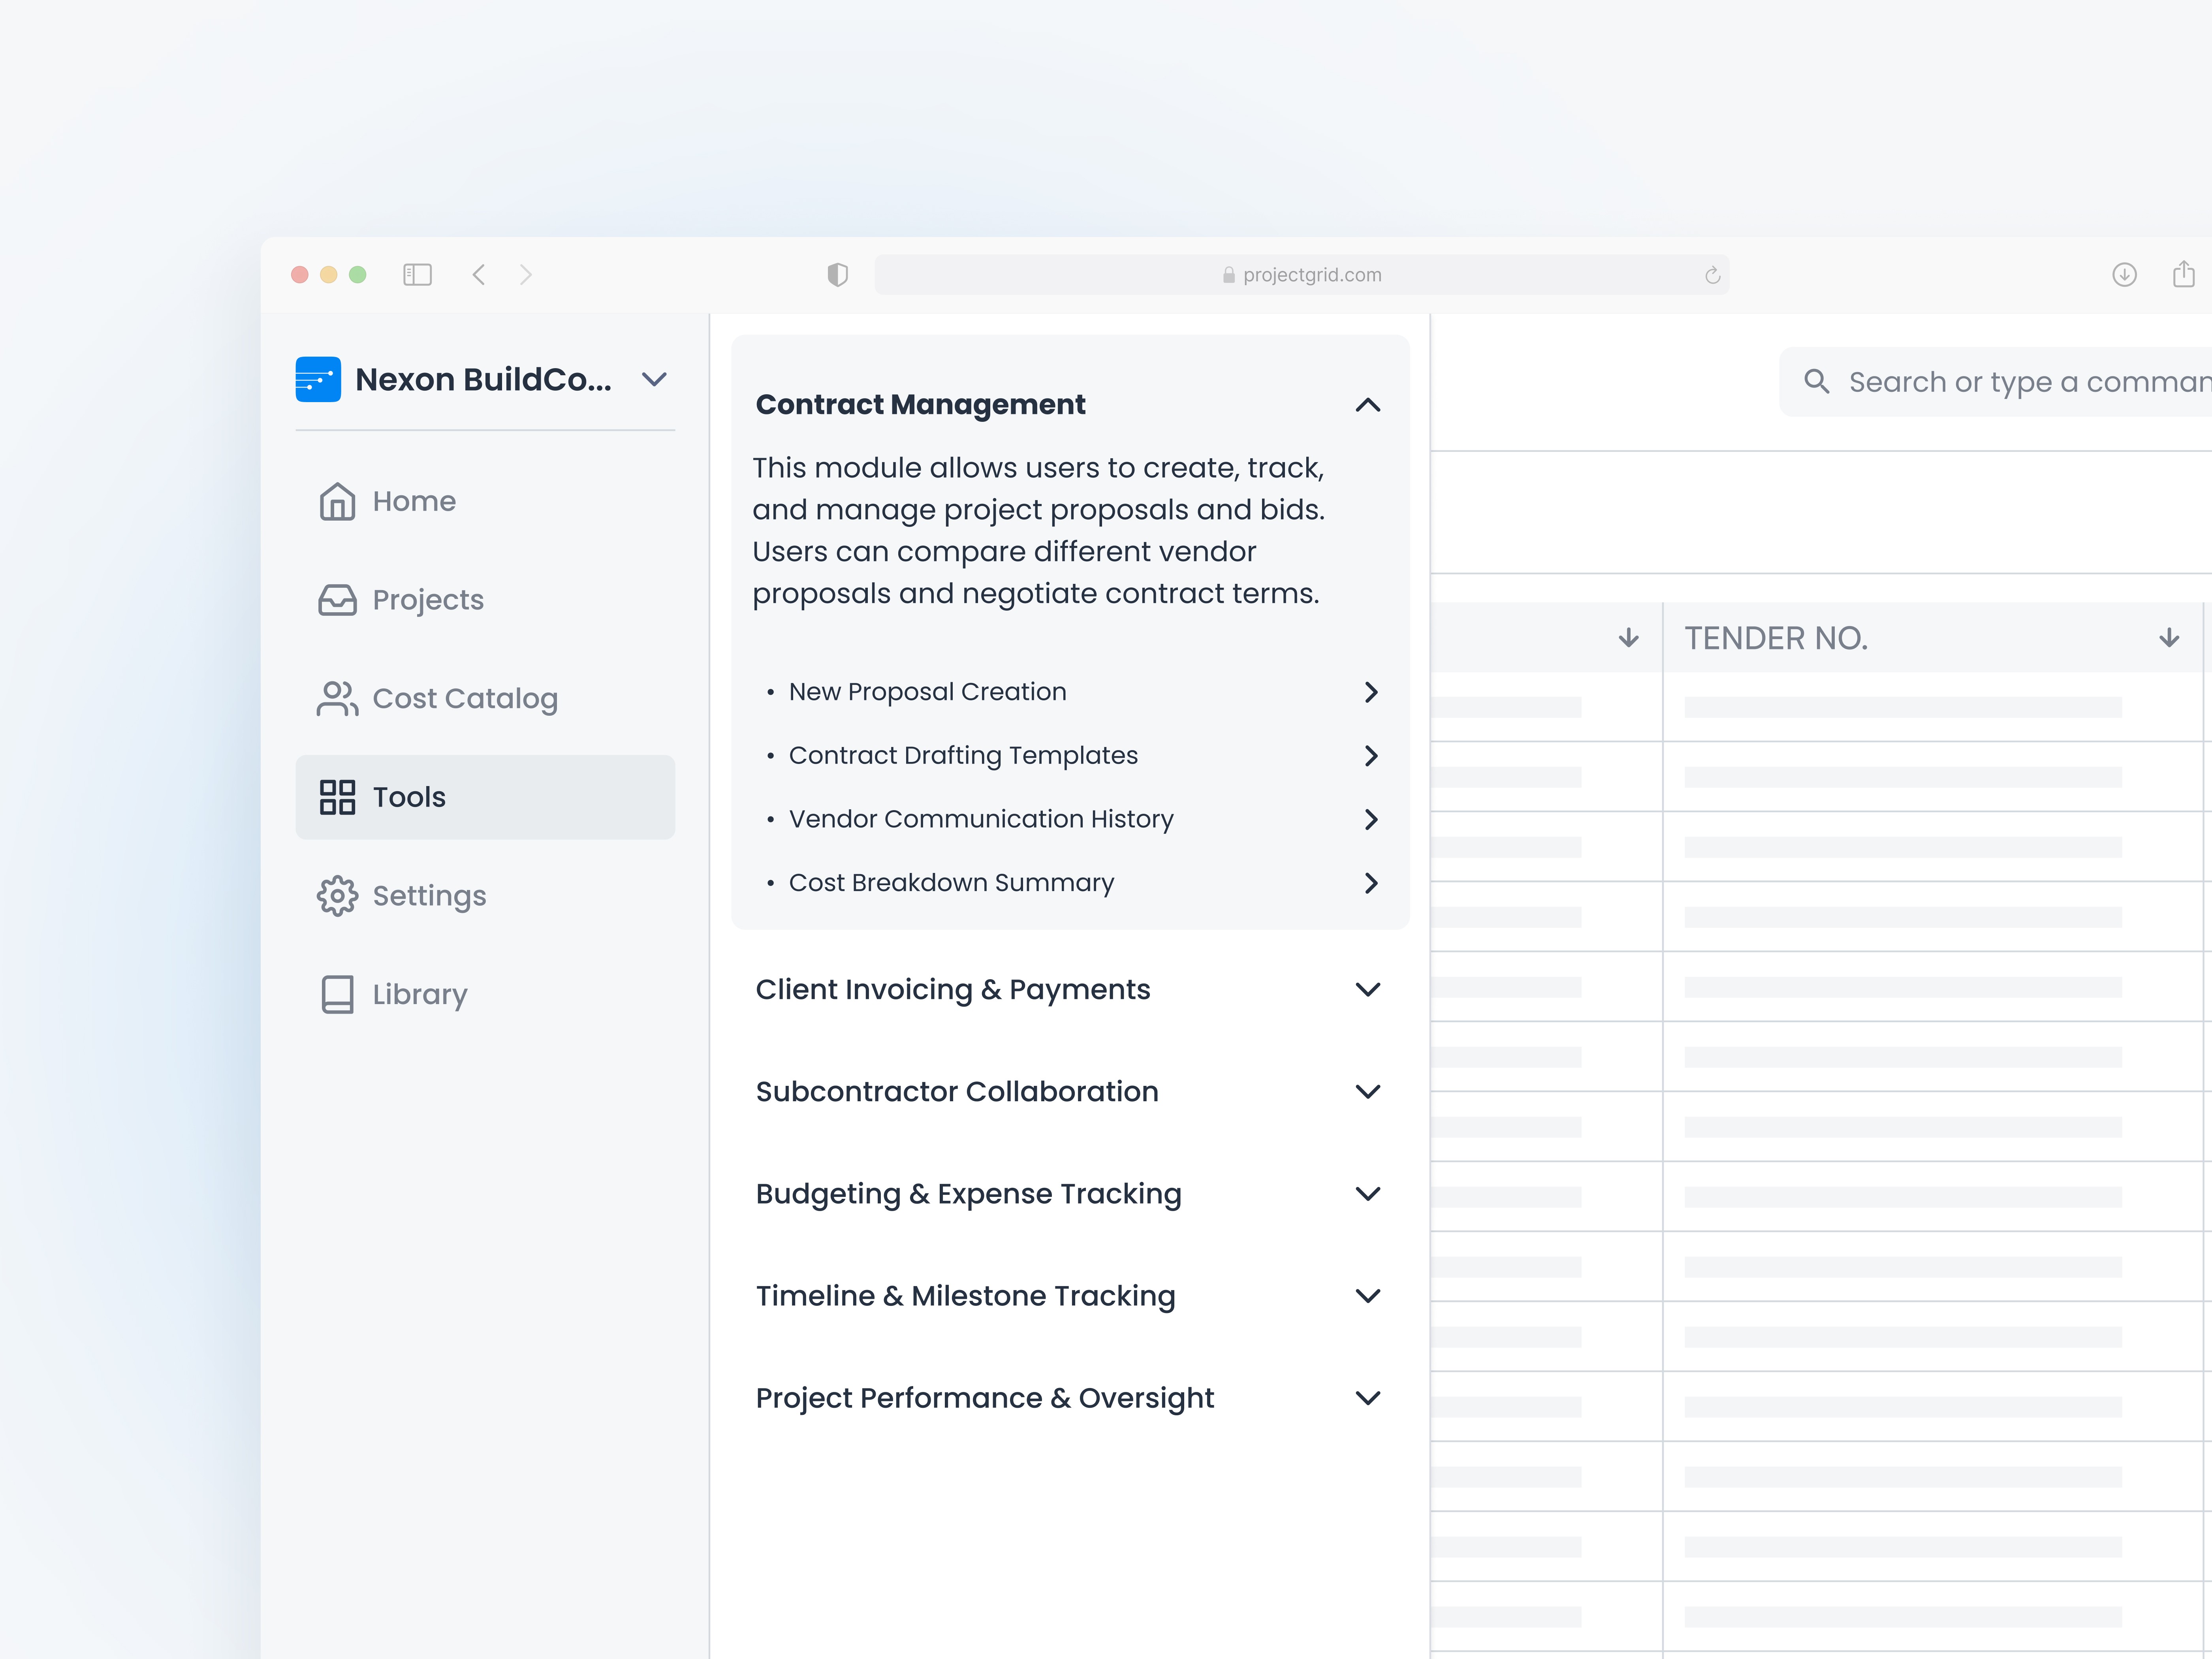
Task: Click the arrow next to Cost Breakdown Summary
Action: tap(1371, 883)
